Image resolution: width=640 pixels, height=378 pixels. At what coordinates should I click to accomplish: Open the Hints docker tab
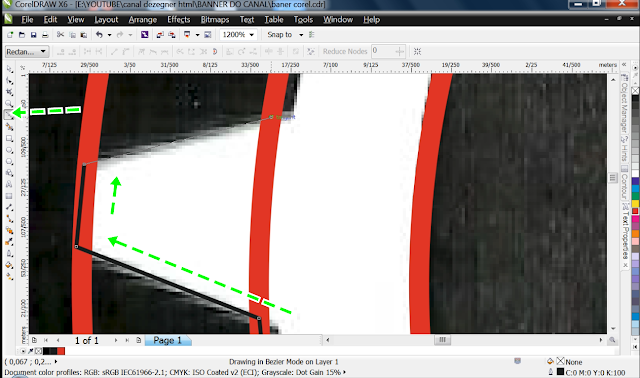pyautogui.click(x=624, y=149)
